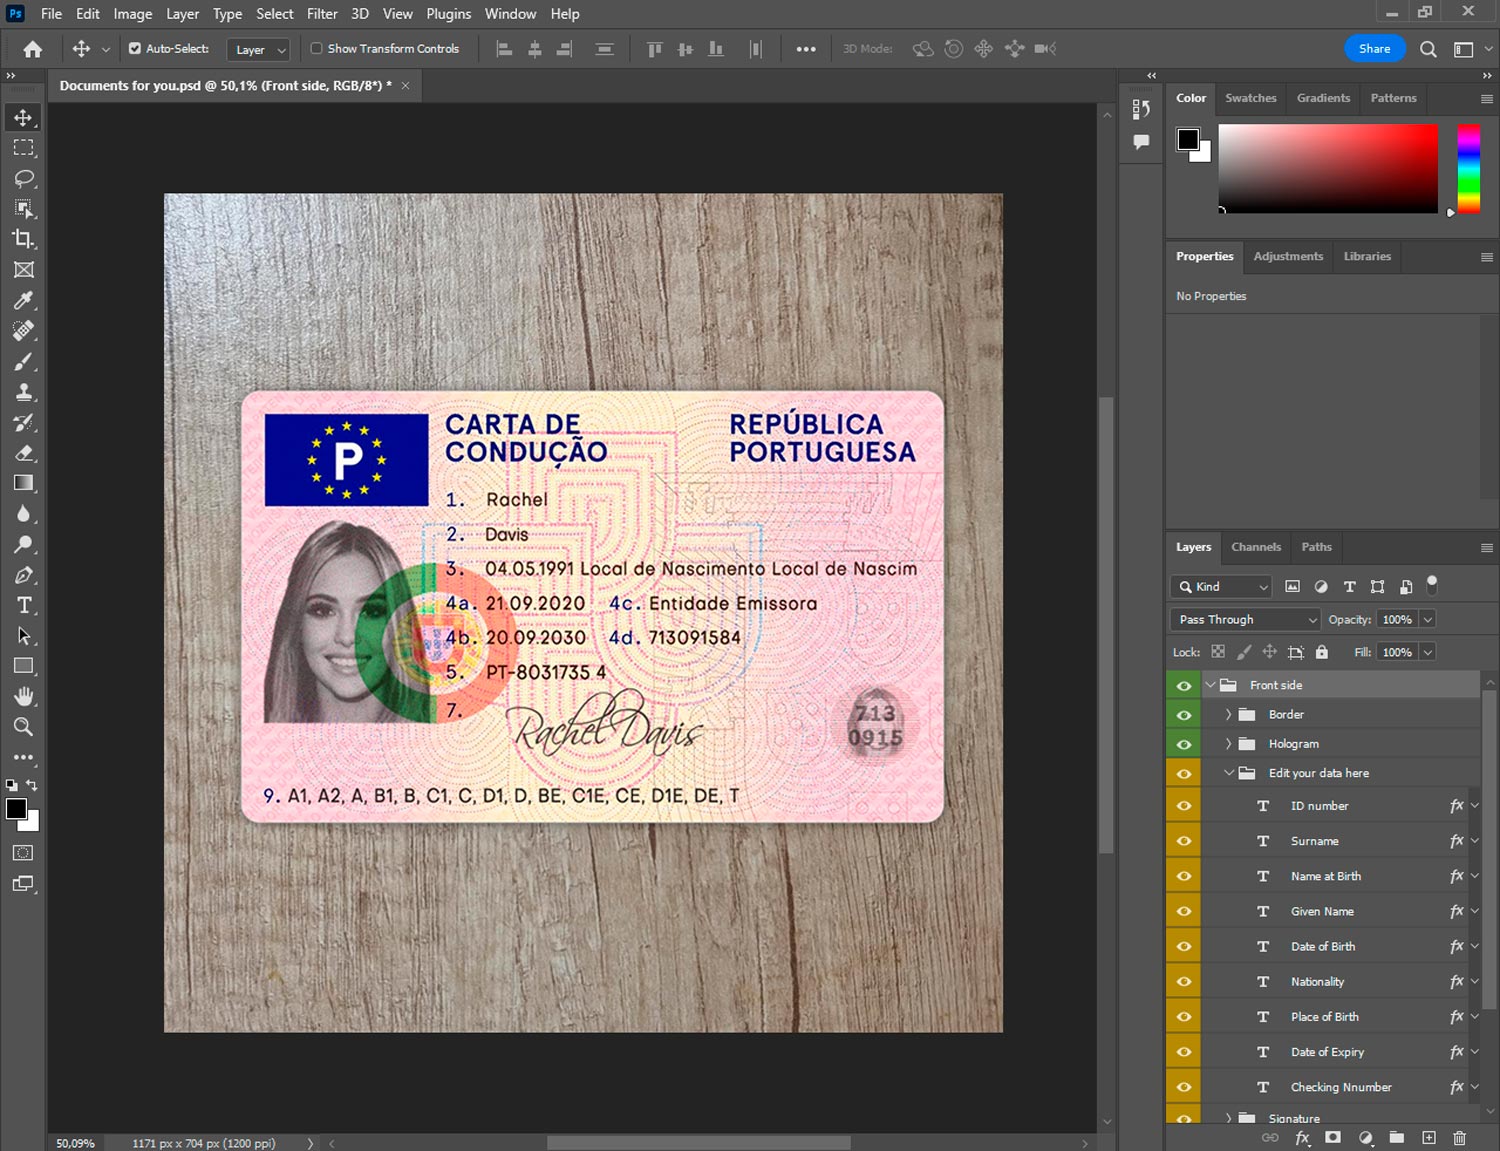This screenshot has height=1151, width=1500.
Task: Select the Lasso tool
Action: click(x=24, y=178)
